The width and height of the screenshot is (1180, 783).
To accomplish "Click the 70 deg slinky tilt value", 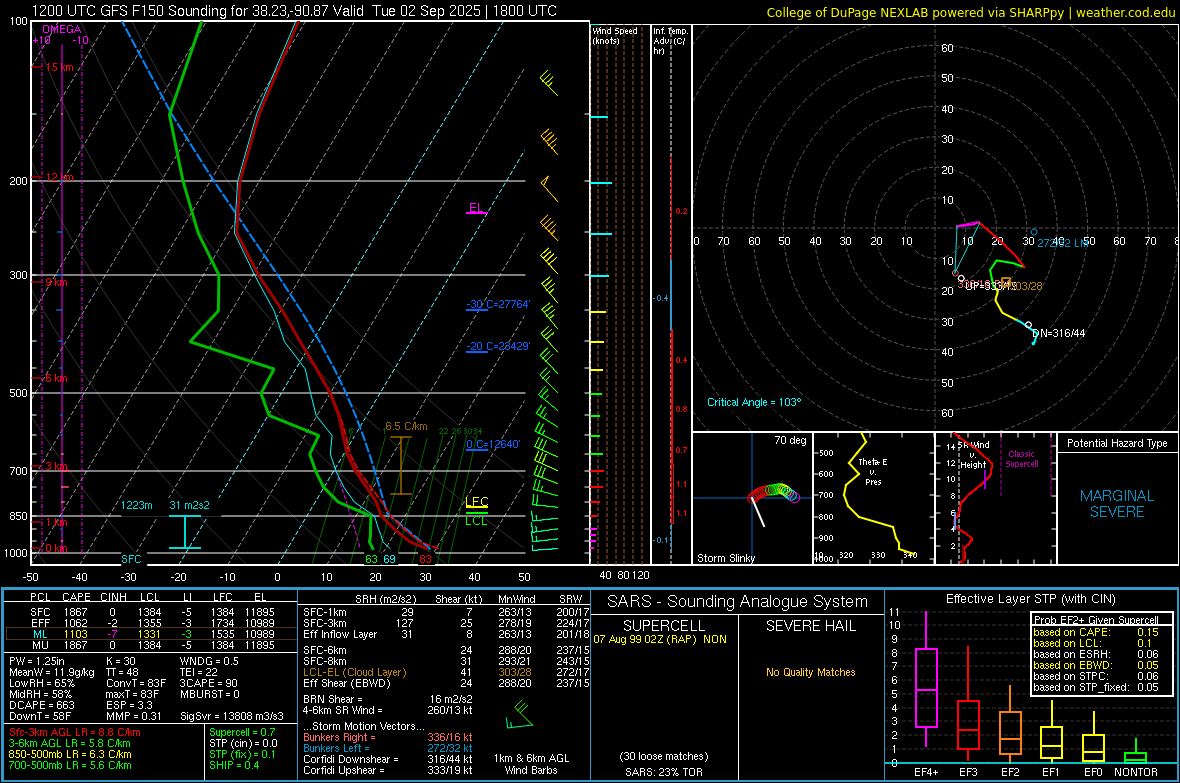I will [790, 440].
